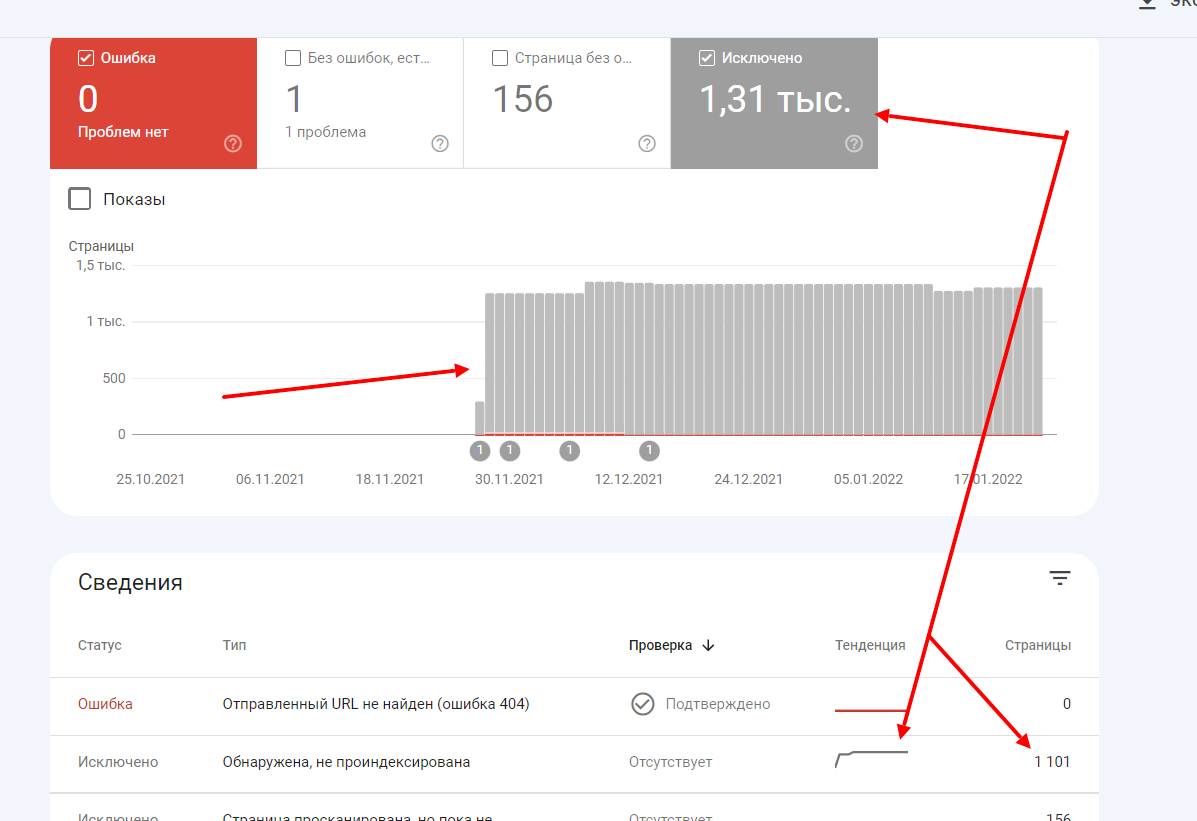
Task: Open help icon in the Без ошибок card
Action: point(440,144)
